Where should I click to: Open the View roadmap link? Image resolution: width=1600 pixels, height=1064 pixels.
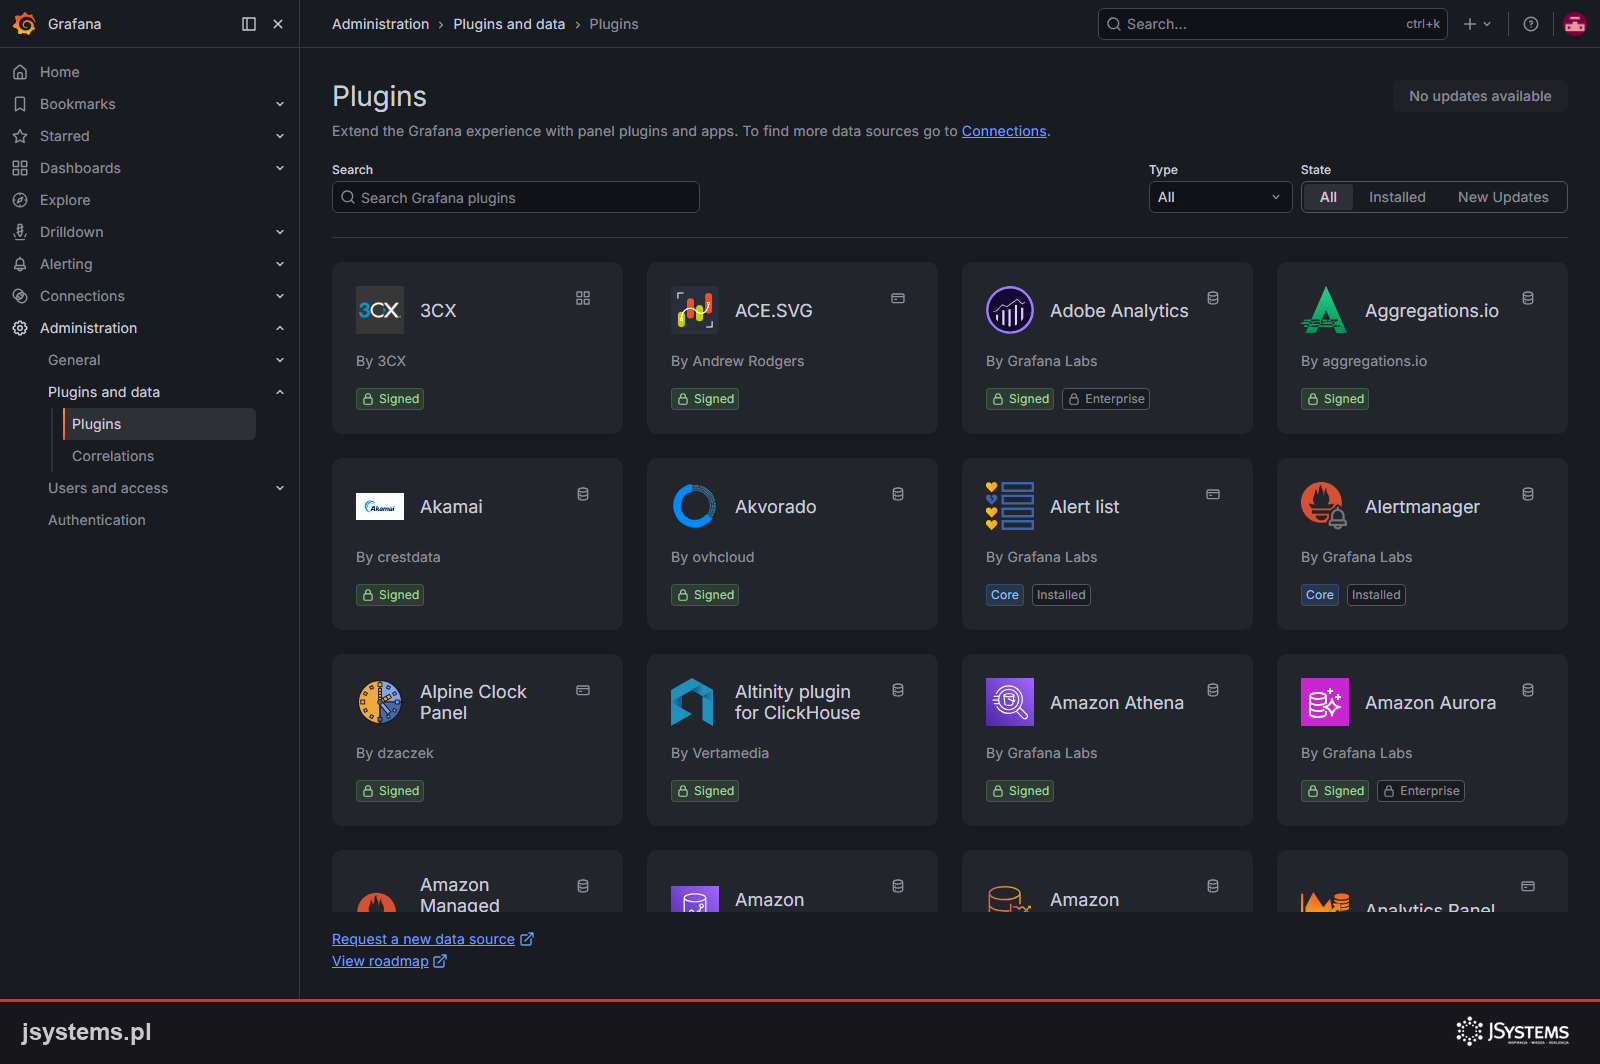point(390,961)
